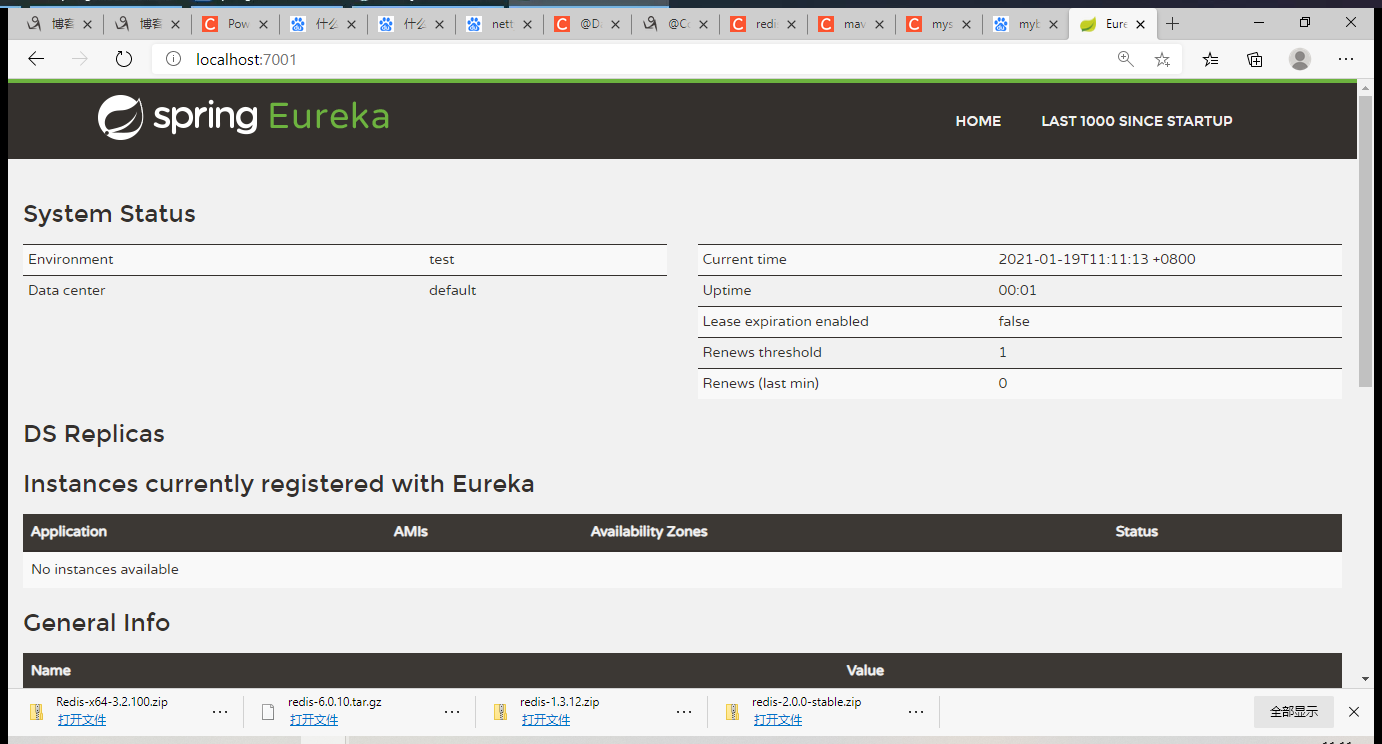
Task: Open LAST 1000 SINCE STARTUP page
Action: click(1137, 121)
